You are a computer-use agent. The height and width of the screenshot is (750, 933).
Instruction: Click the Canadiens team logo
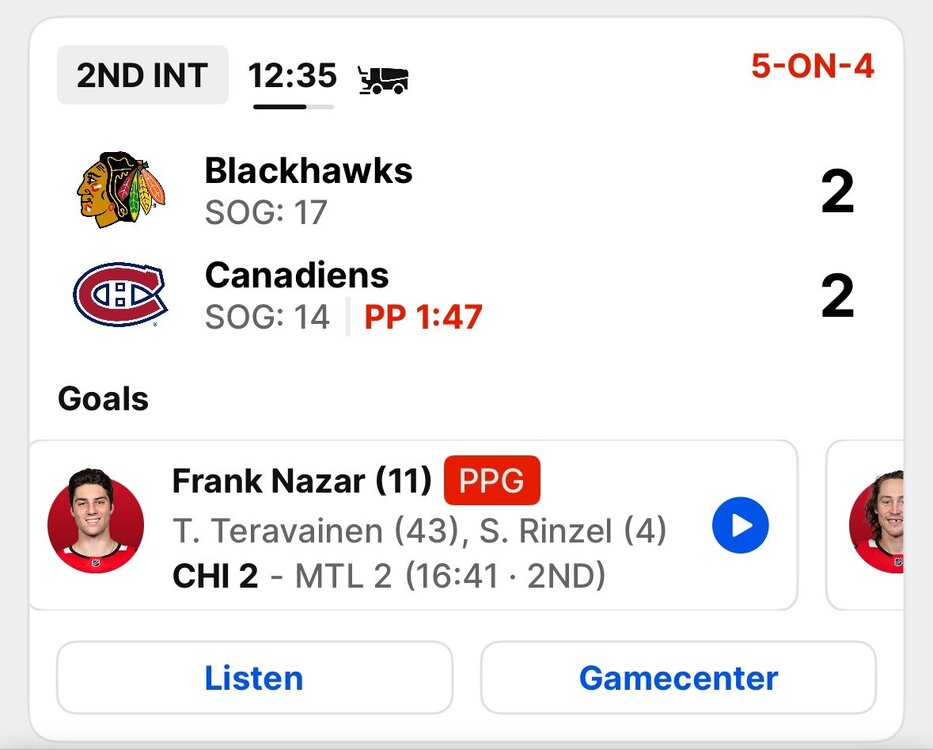[x=120, y=295]
